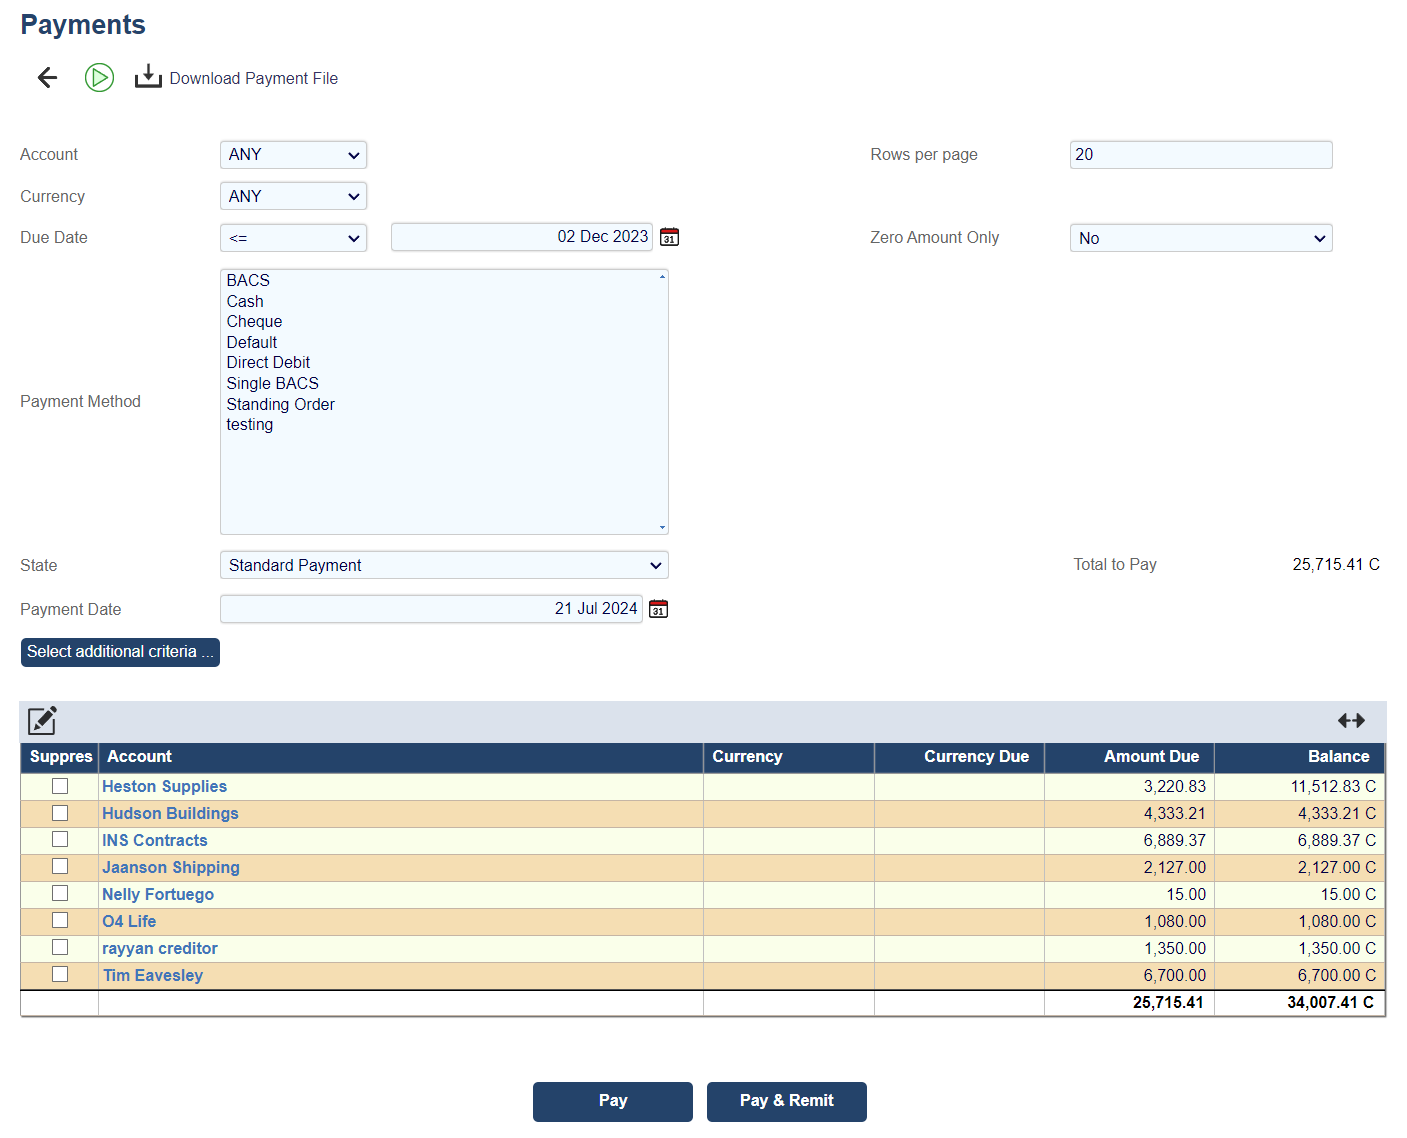
Task: Tick the suppress checkbox for INS Contracts
Action: point(60,840)
